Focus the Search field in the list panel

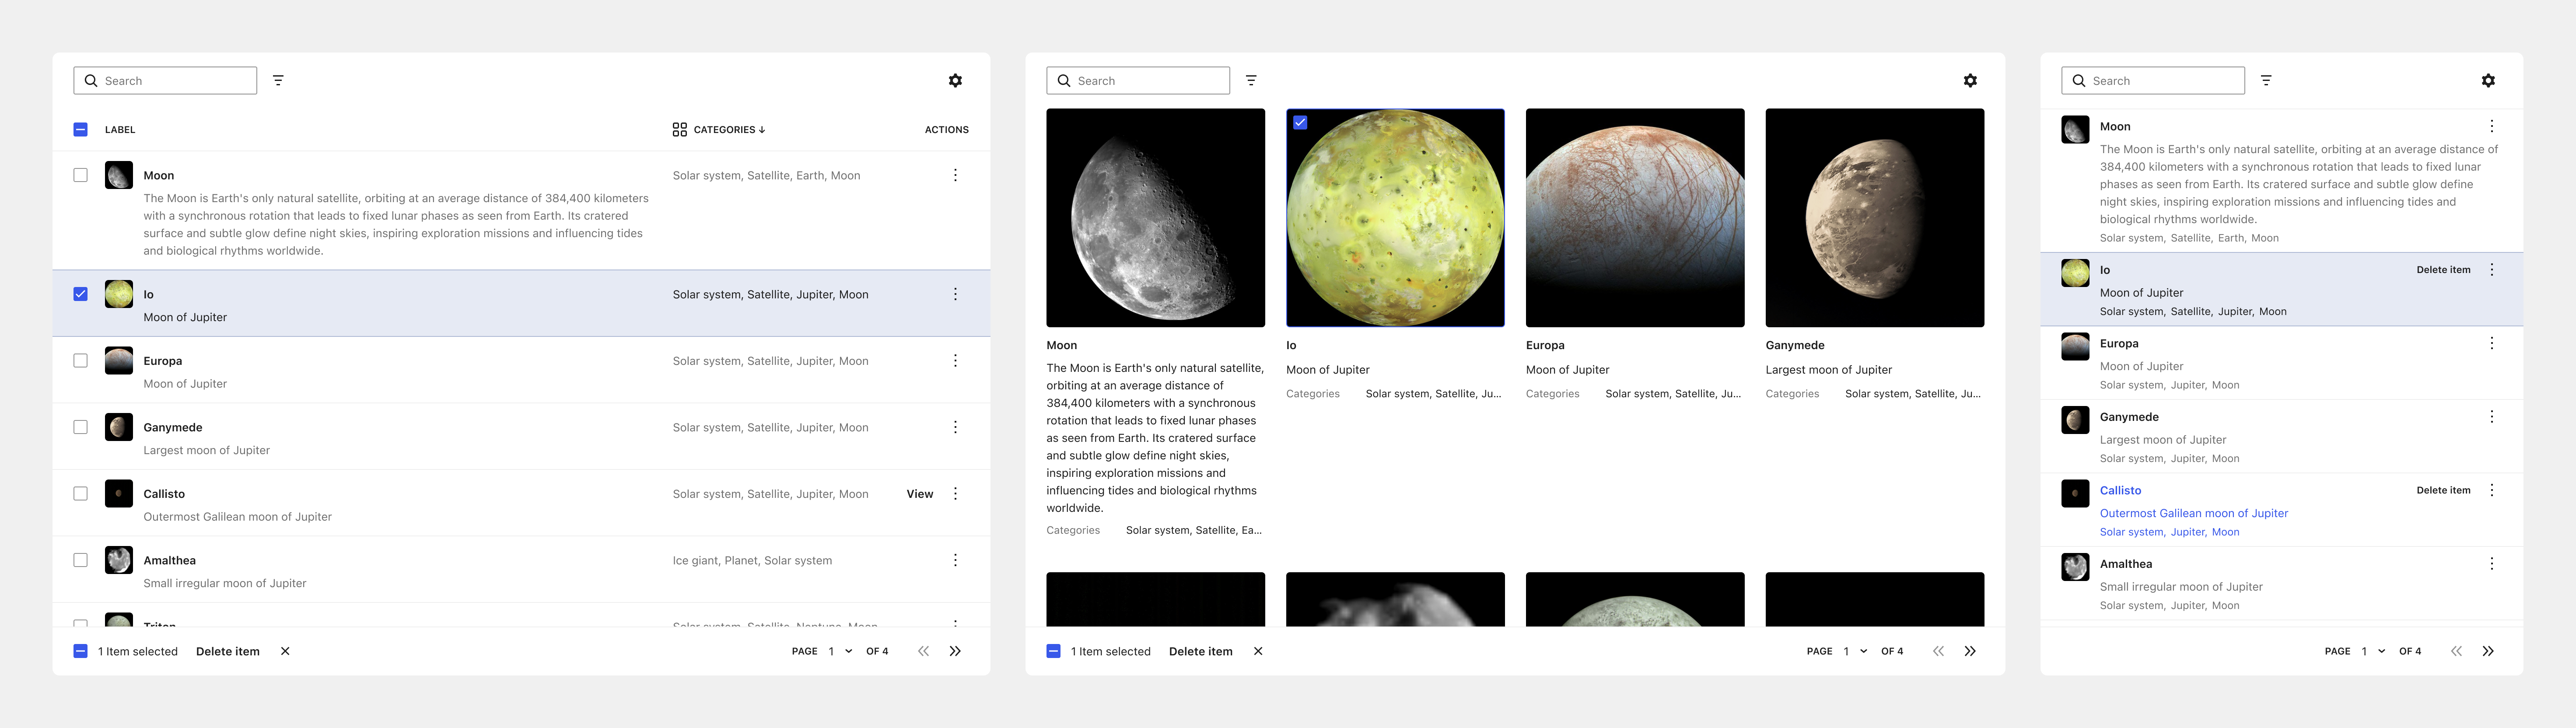pyautogui.click(x=2153, y=80)
